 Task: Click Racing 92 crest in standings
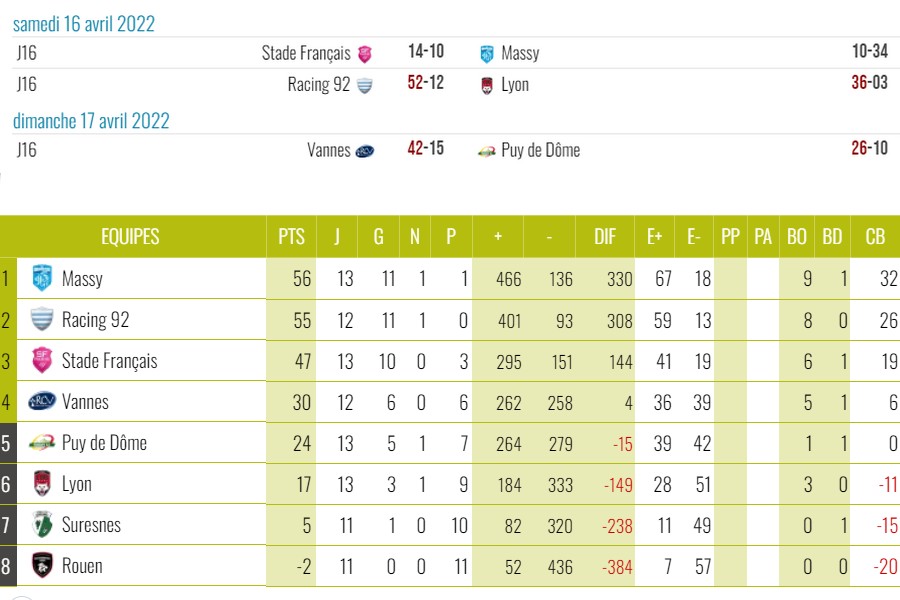[x=42, y=319]
